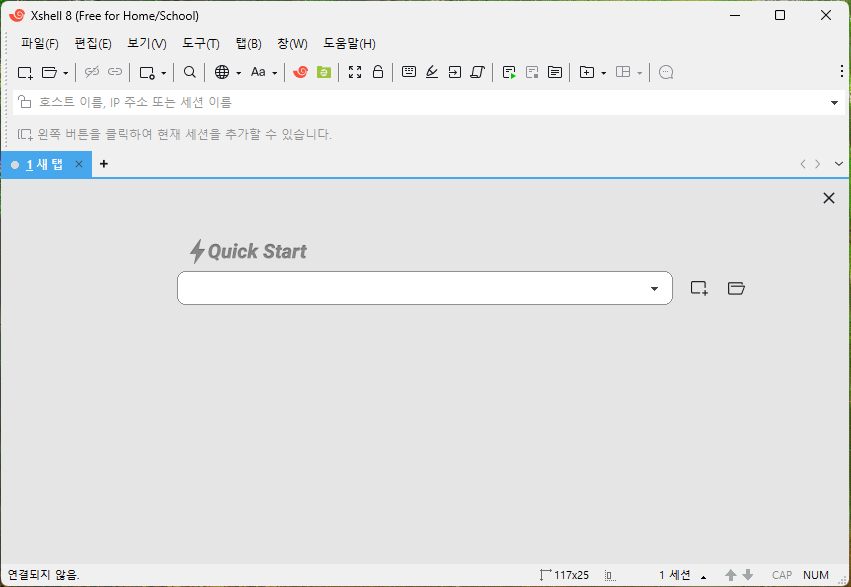Expand the host address bar dropdown
This screenshot has height=587, width=851.
833,102
